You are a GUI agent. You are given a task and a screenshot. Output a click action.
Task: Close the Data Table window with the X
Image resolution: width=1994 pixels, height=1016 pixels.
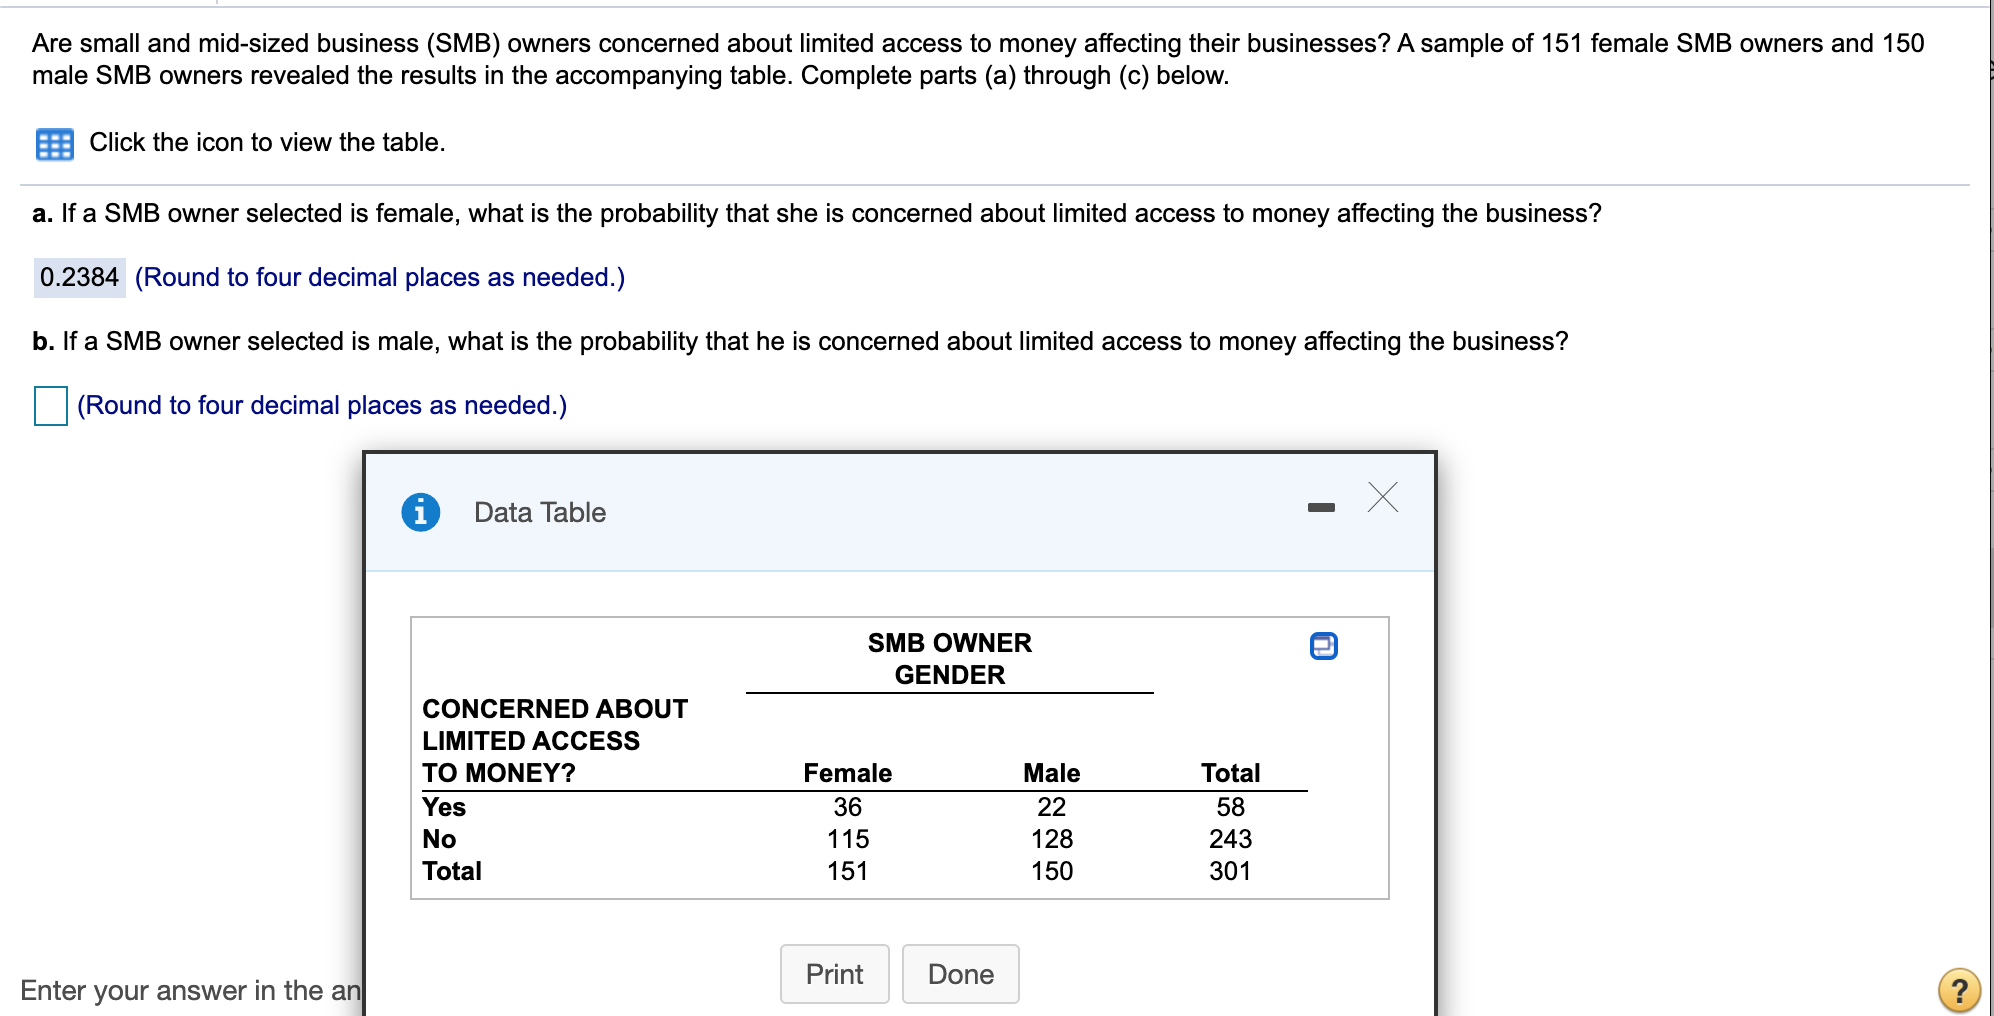pos(1383,498)
